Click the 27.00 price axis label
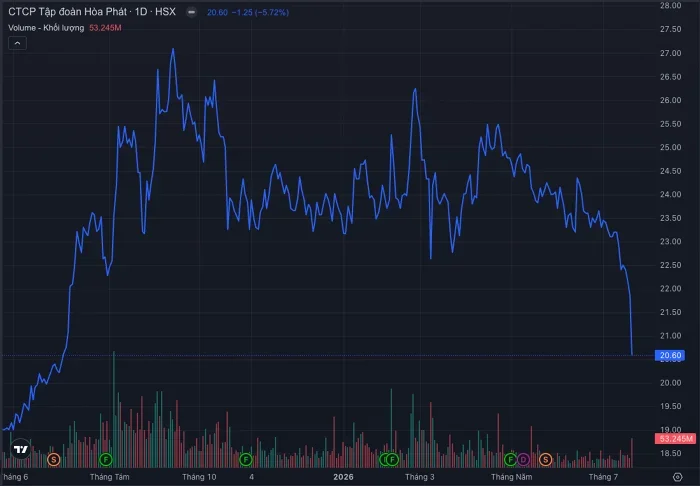The width and height of the screenshot is (700, 486). click(671, 53)
